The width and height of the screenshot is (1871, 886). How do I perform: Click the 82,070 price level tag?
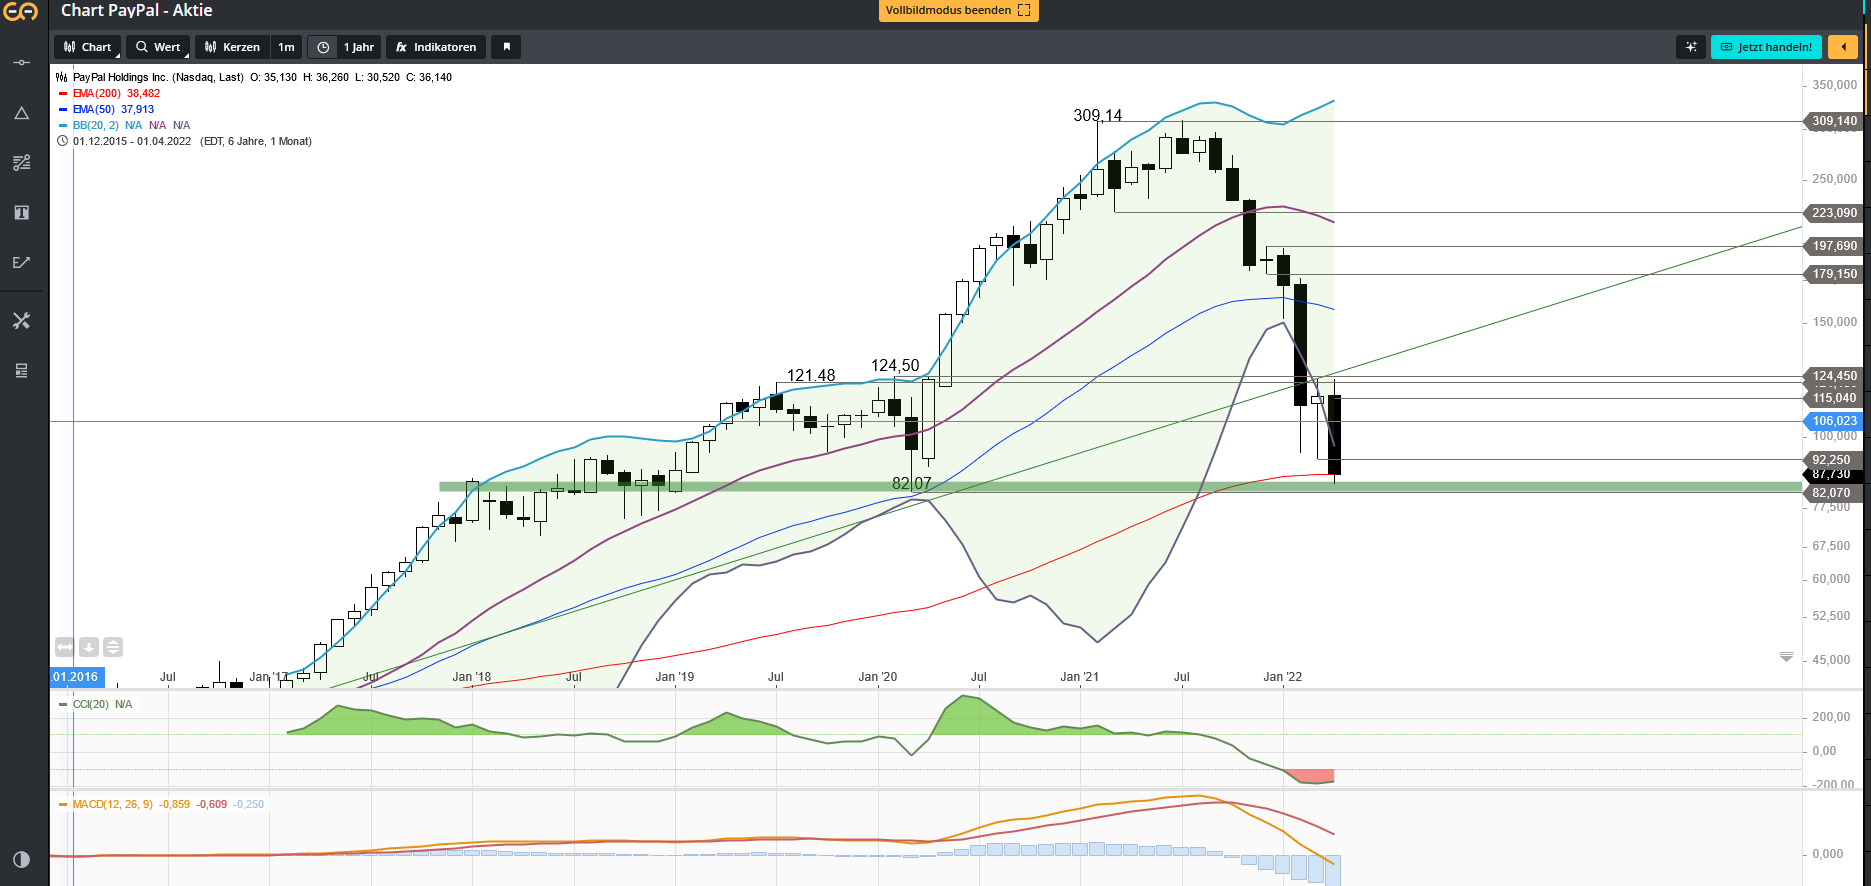pyautogui.click(x=1831, y=493)
